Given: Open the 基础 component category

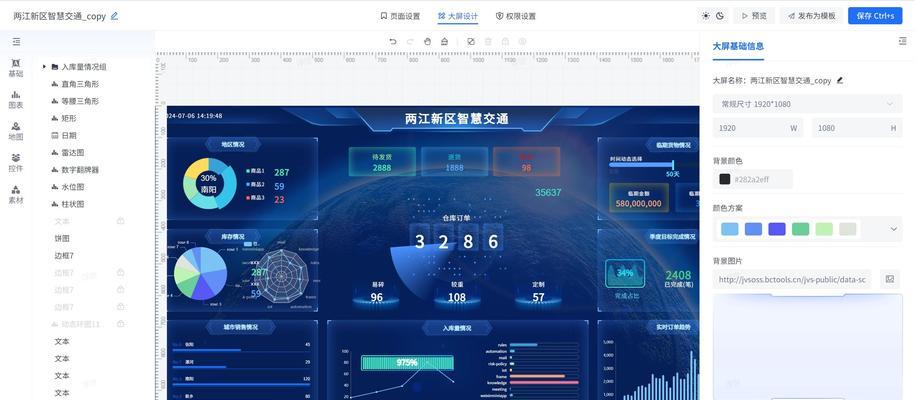Looking at the screenshot, I should 16,68.
